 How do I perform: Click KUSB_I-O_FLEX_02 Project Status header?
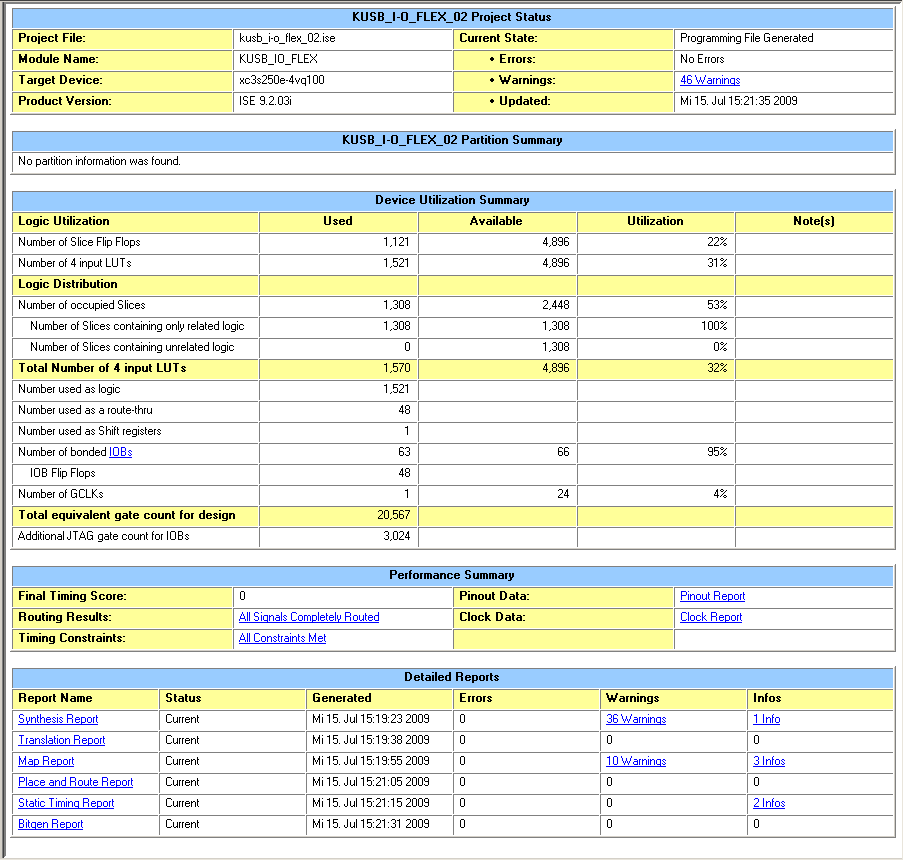452,17
